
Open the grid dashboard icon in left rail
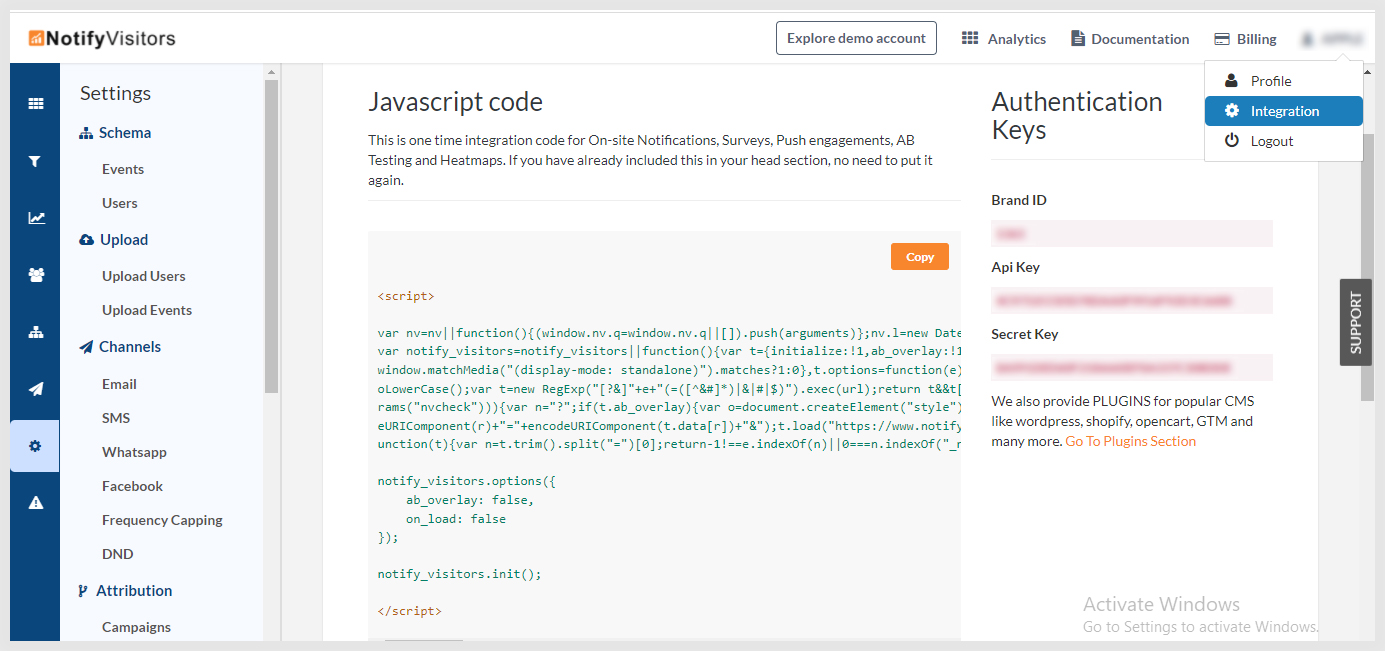pos(36,104)
